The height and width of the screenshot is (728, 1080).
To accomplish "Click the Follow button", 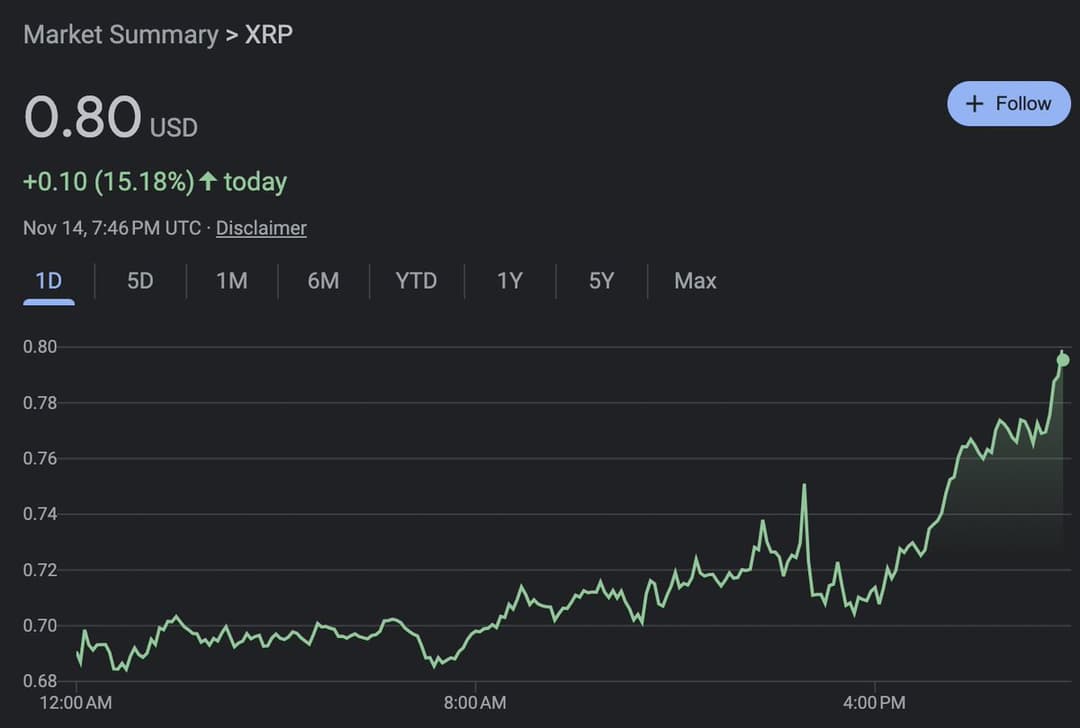I will [x=1008, y=103].
